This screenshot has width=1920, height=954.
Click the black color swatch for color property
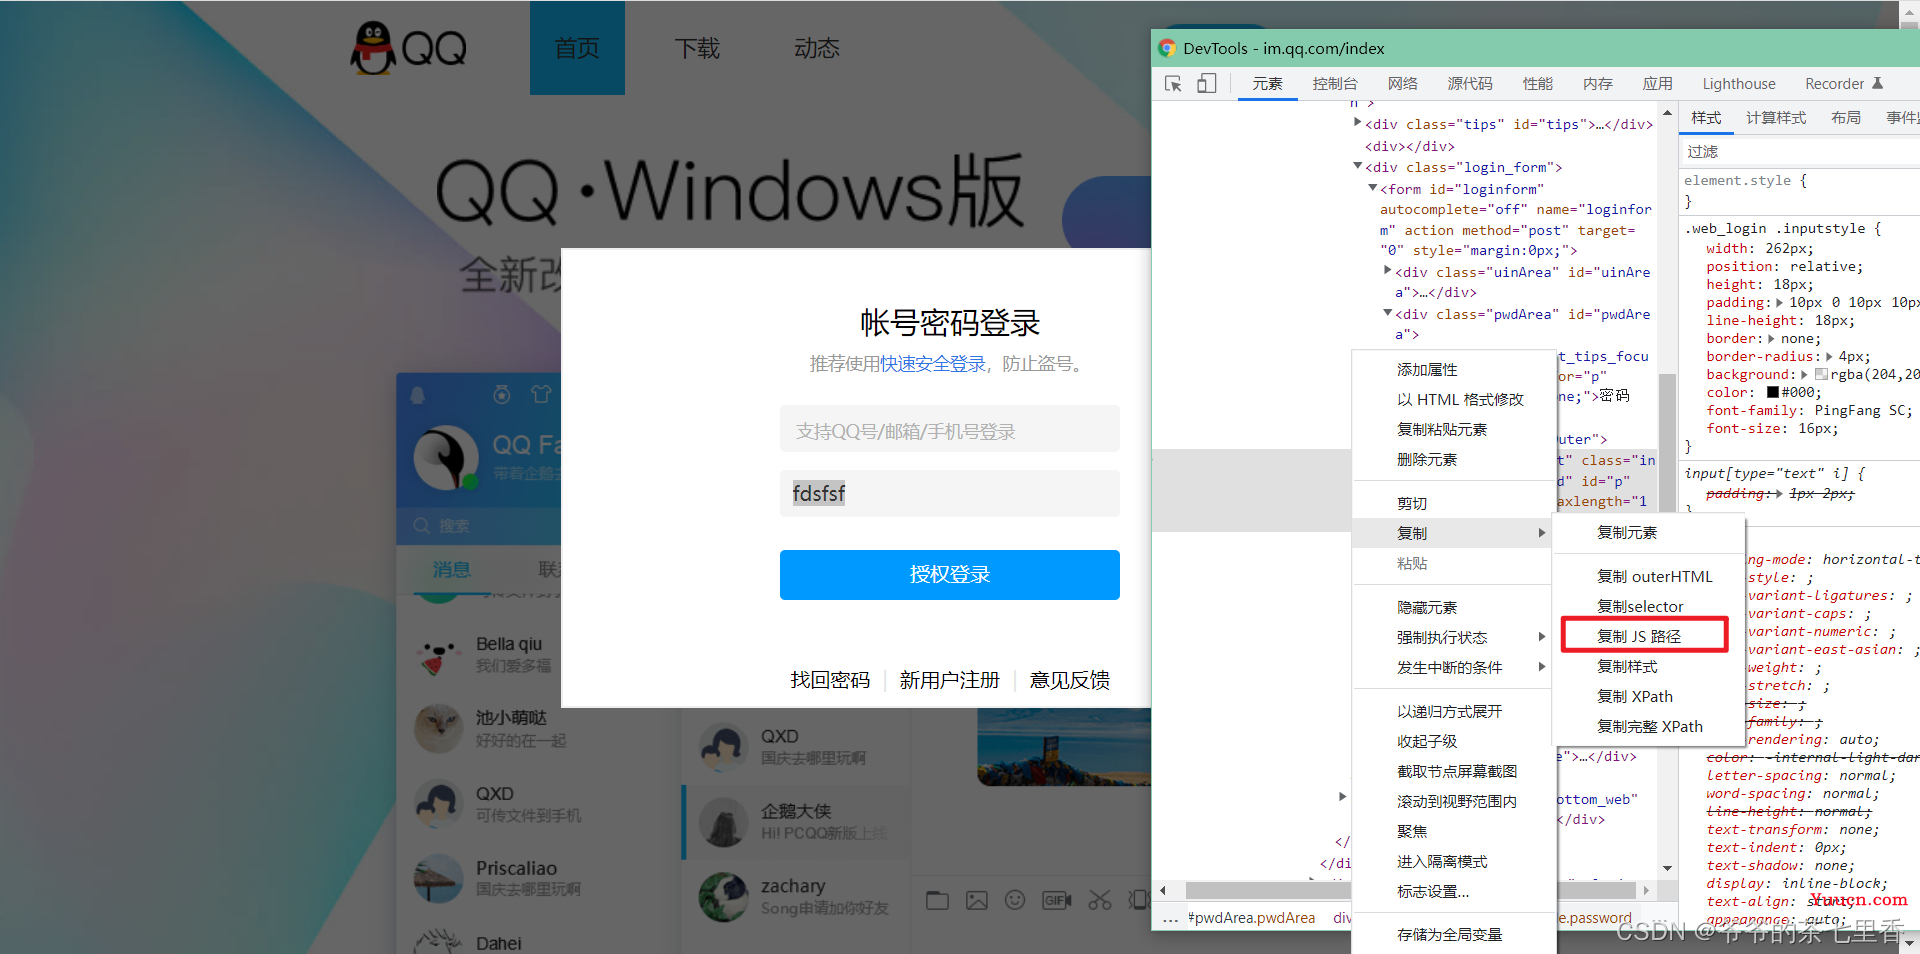(1773, 393)
